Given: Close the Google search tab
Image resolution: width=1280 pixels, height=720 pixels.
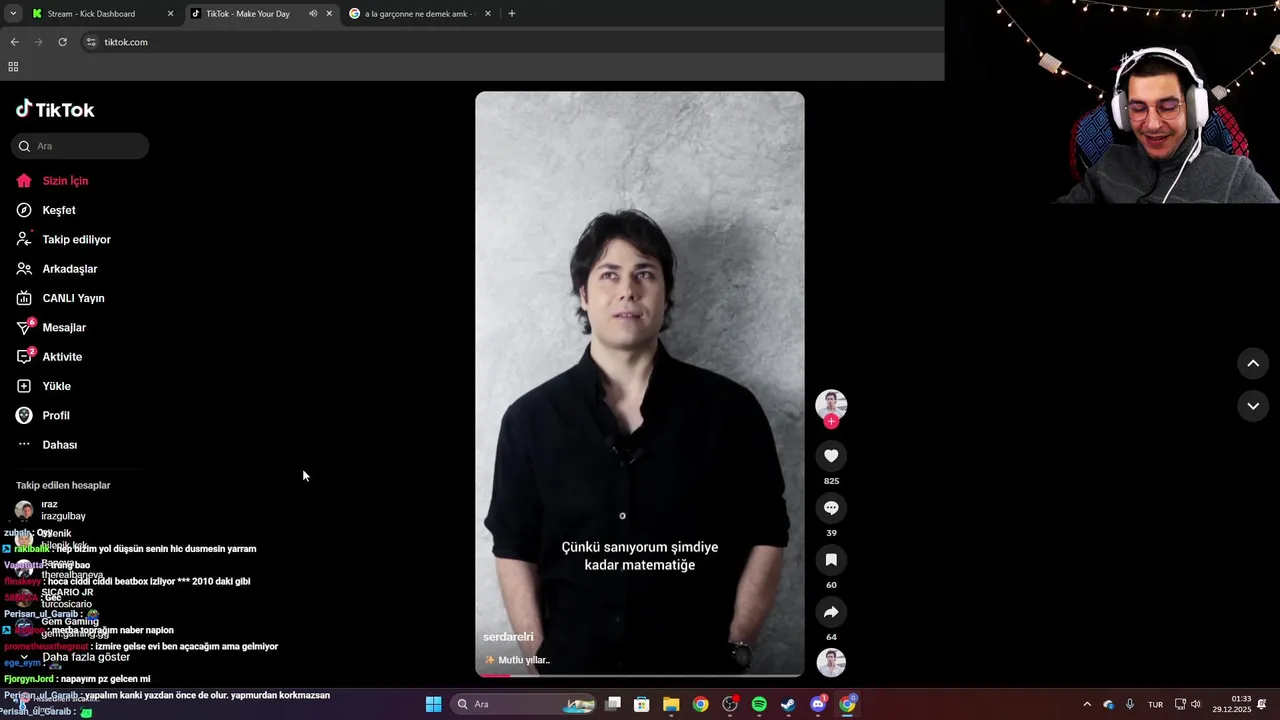Looking at the screenshot, I should coord(487,14).
